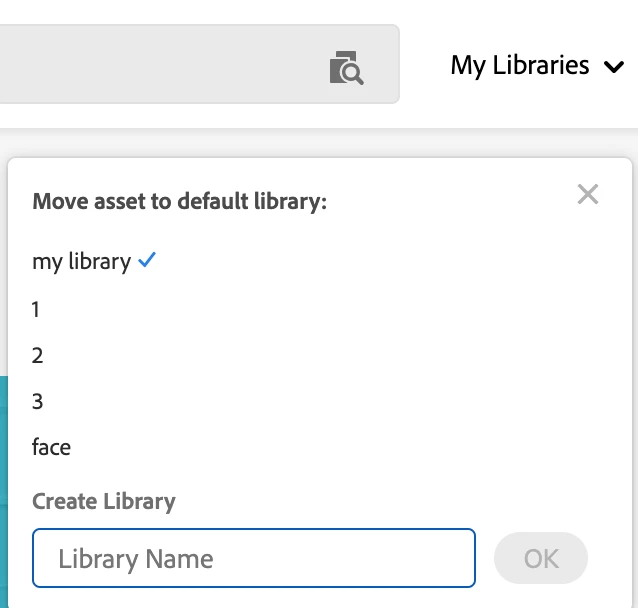
Task: Focus the Library Name text field
Action: (253, 558)
